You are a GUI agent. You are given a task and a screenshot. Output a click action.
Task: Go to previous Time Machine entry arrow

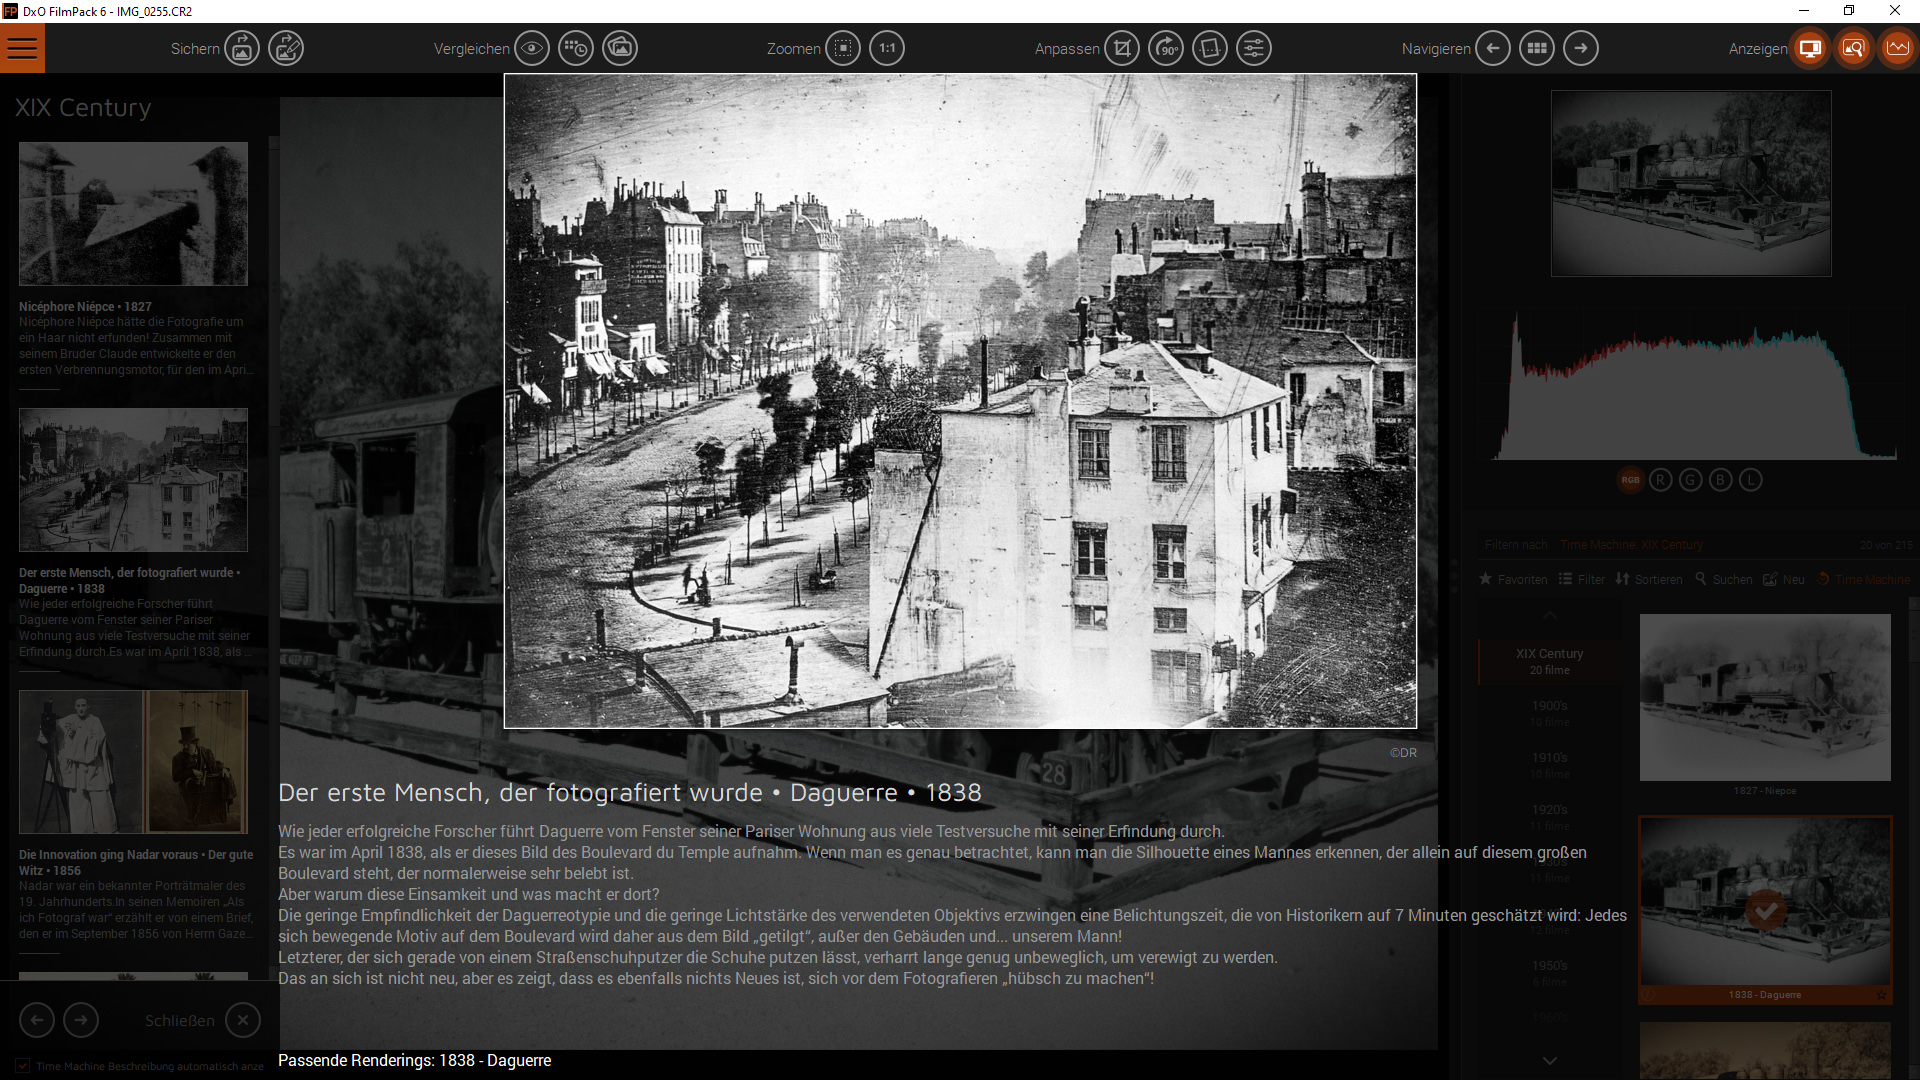37,1020
